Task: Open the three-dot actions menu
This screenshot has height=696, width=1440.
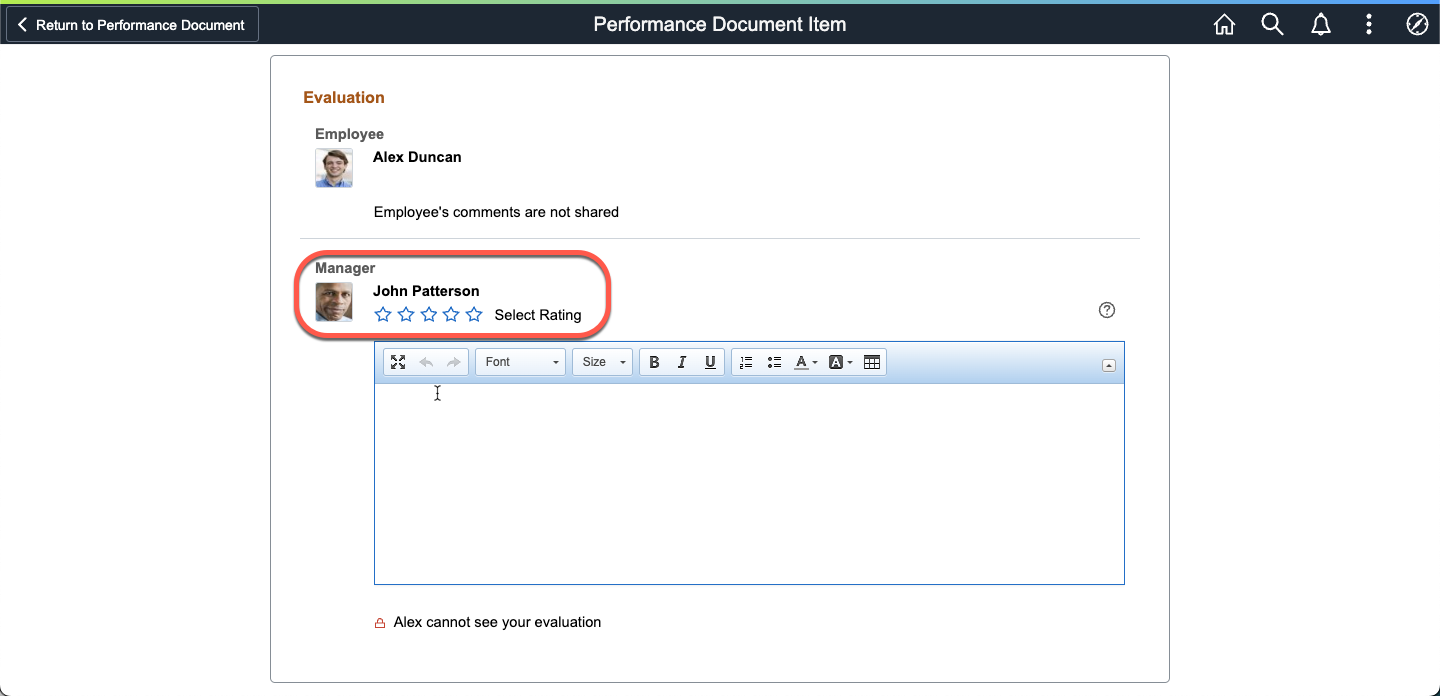Action: pyautogui.click(x=1369, y=25)
